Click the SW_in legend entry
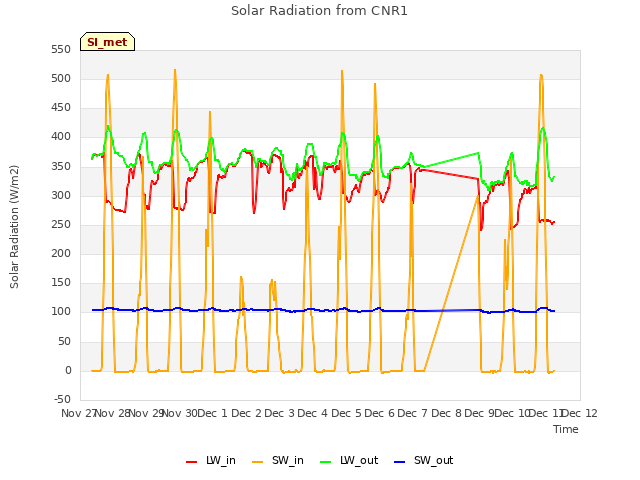Viewport: 640px width, 480px height. tap(278, 460)
